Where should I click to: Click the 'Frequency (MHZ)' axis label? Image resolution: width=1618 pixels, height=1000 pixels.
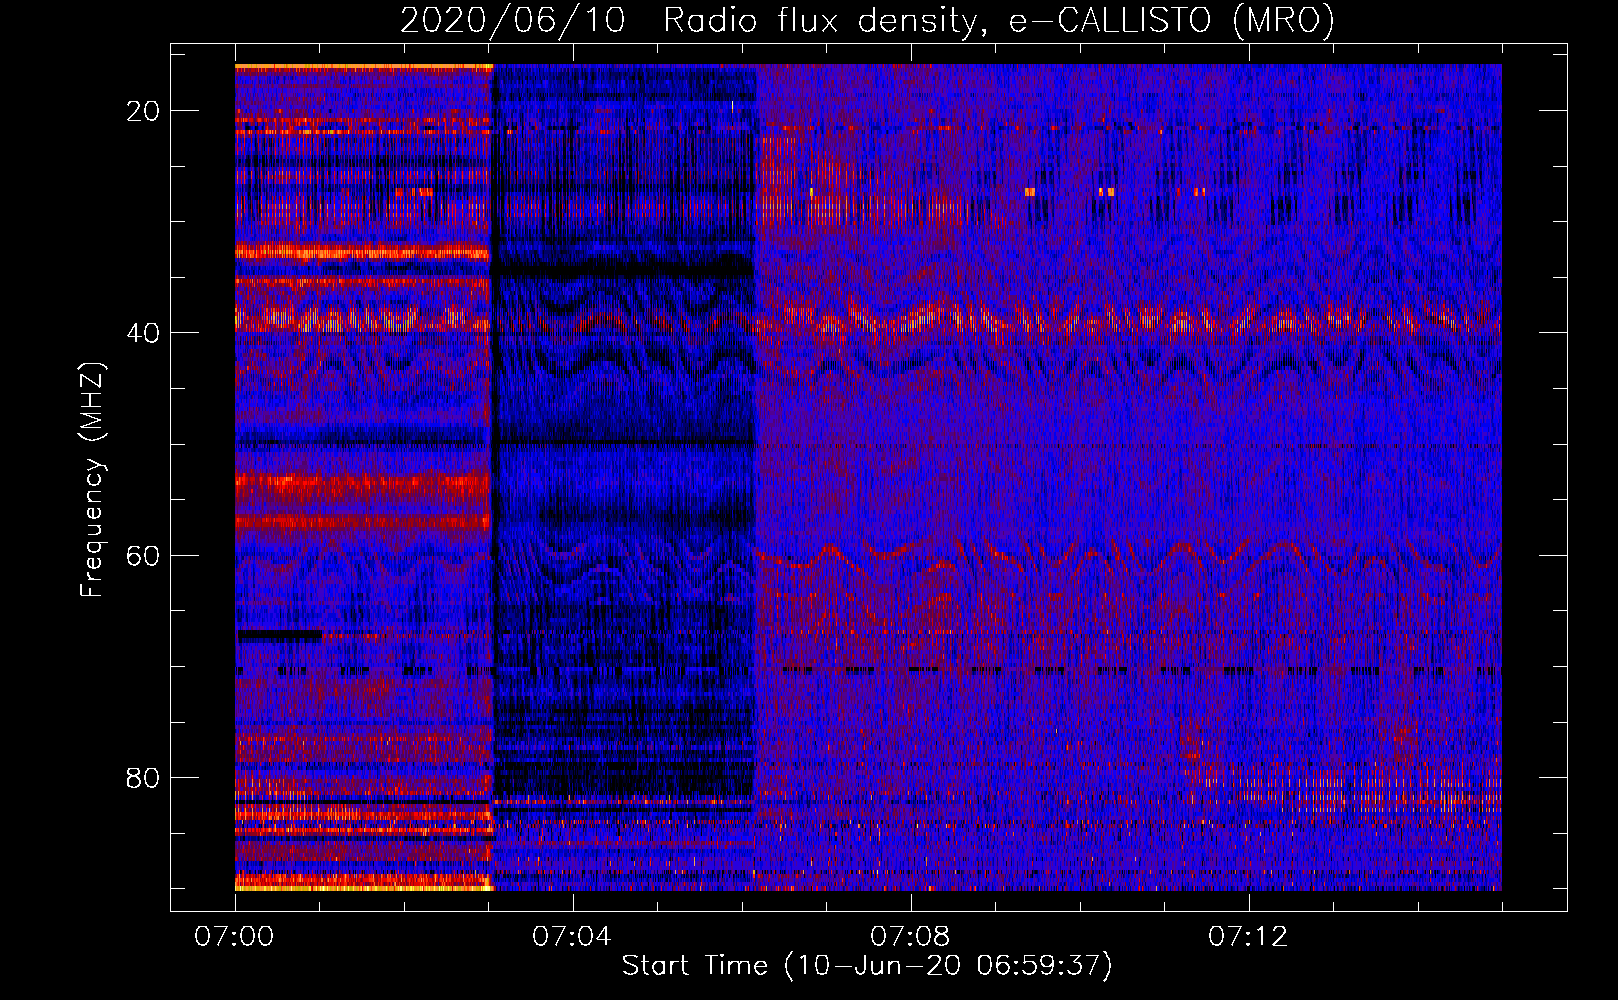pos(92,479)
